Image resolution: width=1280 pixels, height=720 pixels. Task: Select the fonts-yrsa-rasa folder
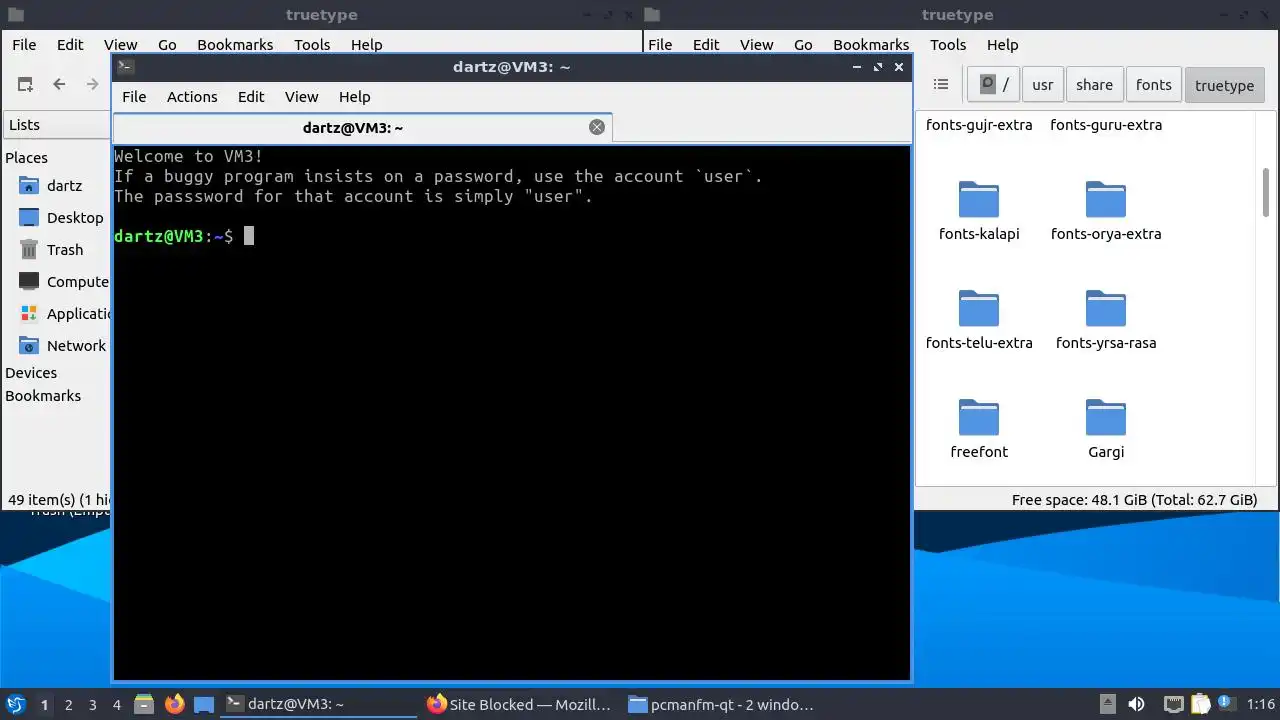1106,320
